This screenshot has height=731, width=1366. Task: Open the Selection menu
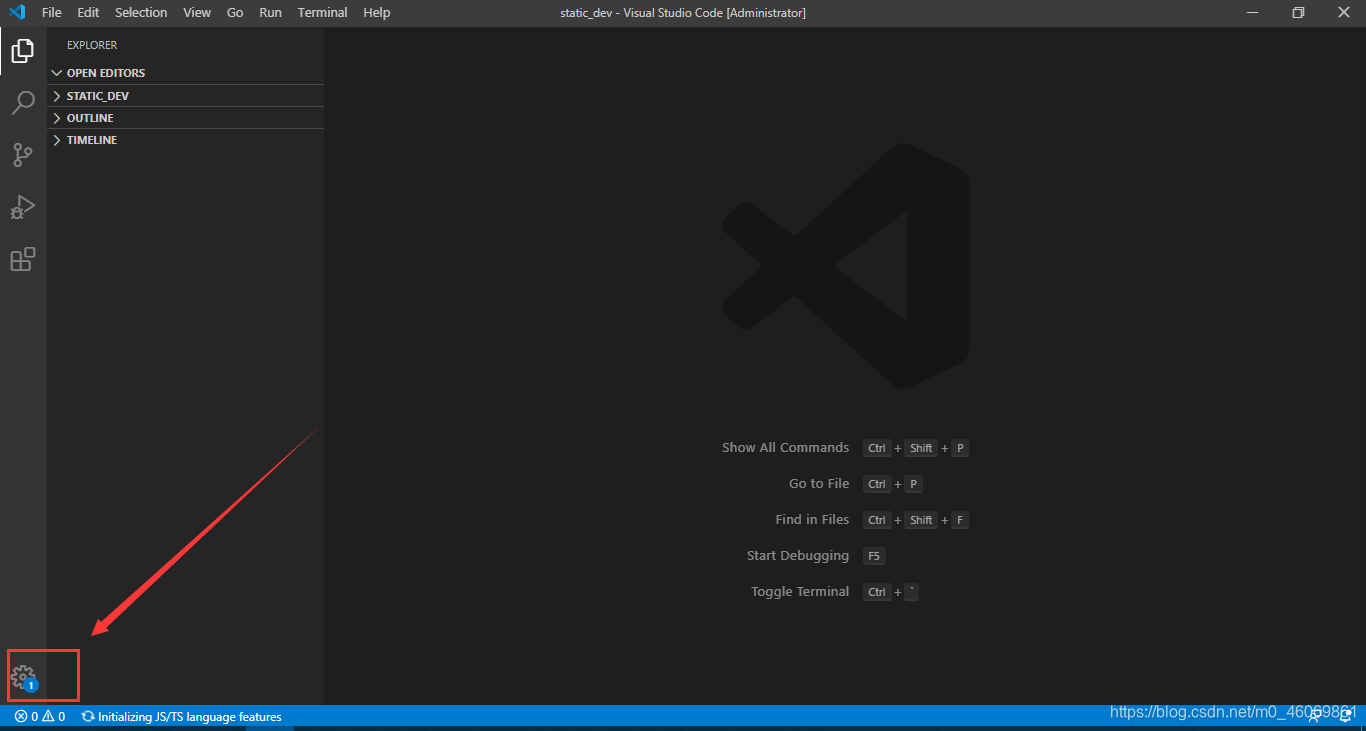141,13
